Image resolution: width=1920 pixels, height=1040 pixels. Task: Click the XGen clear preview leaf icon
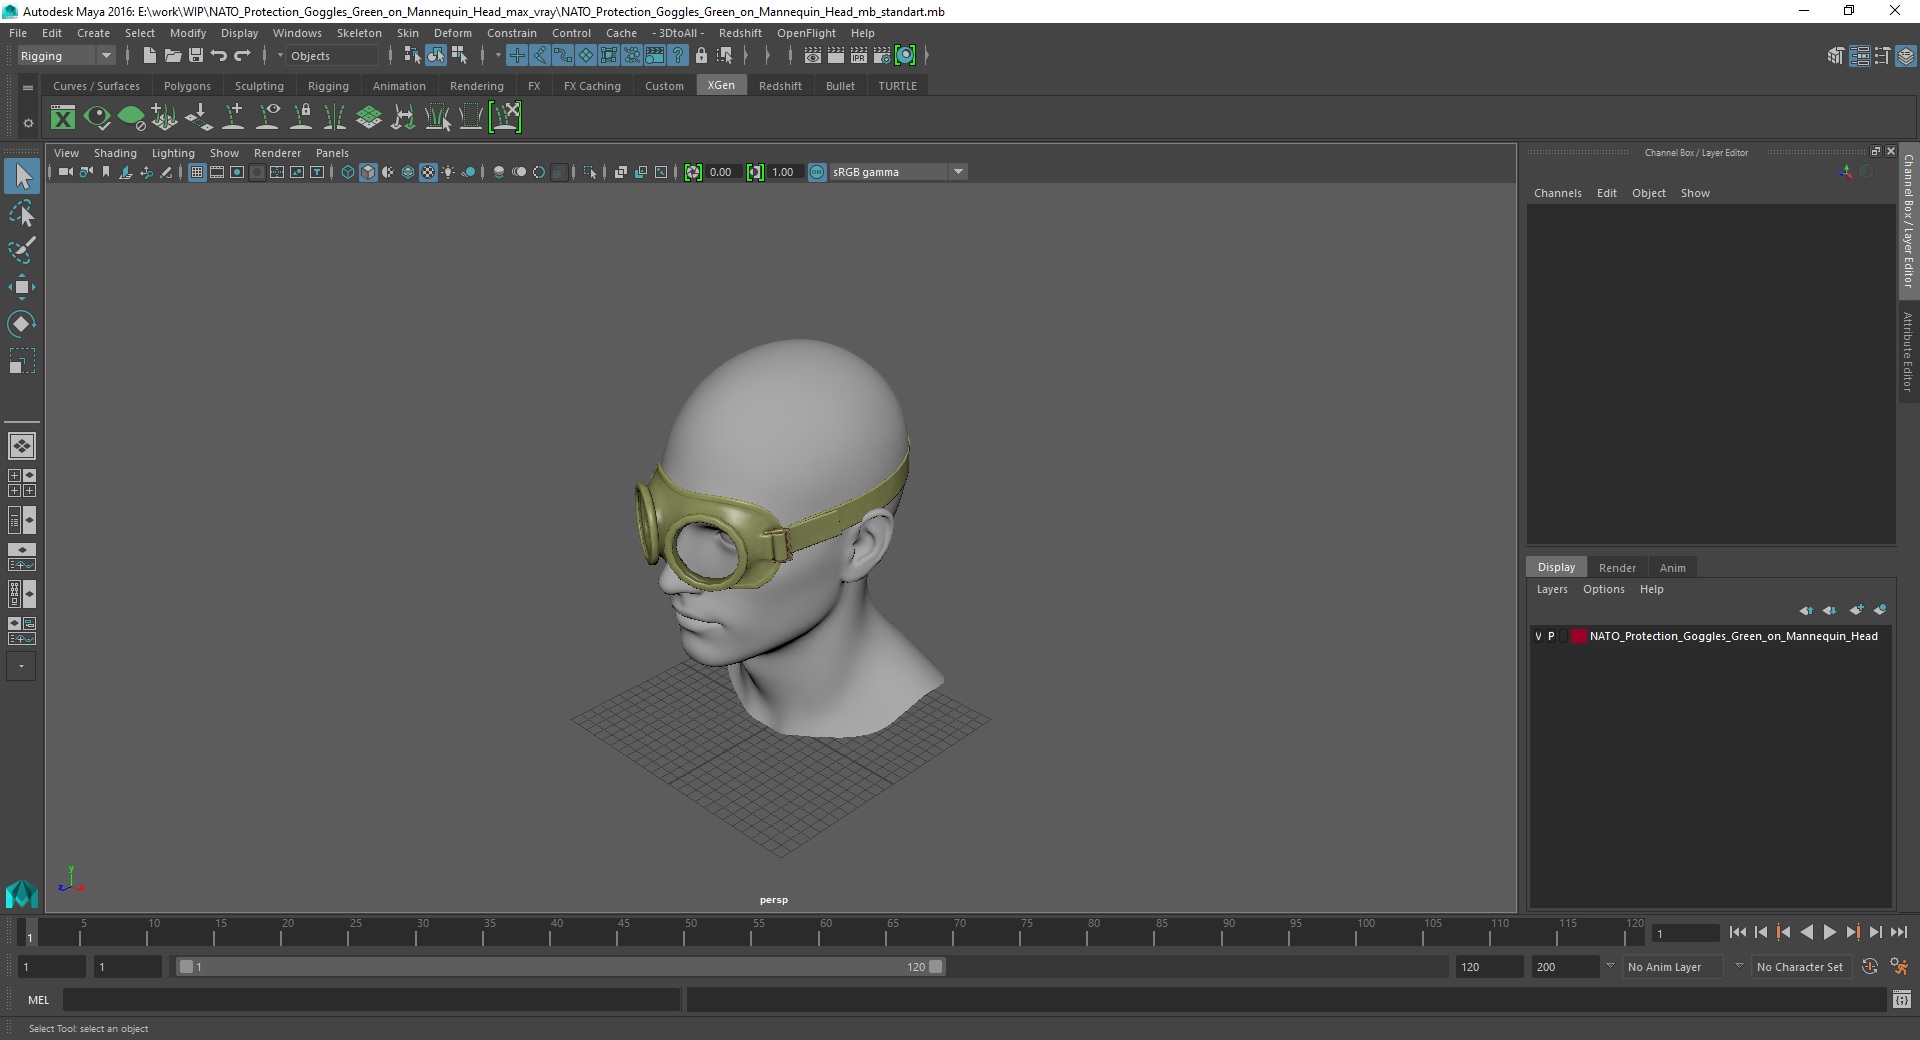click(131, 118)
